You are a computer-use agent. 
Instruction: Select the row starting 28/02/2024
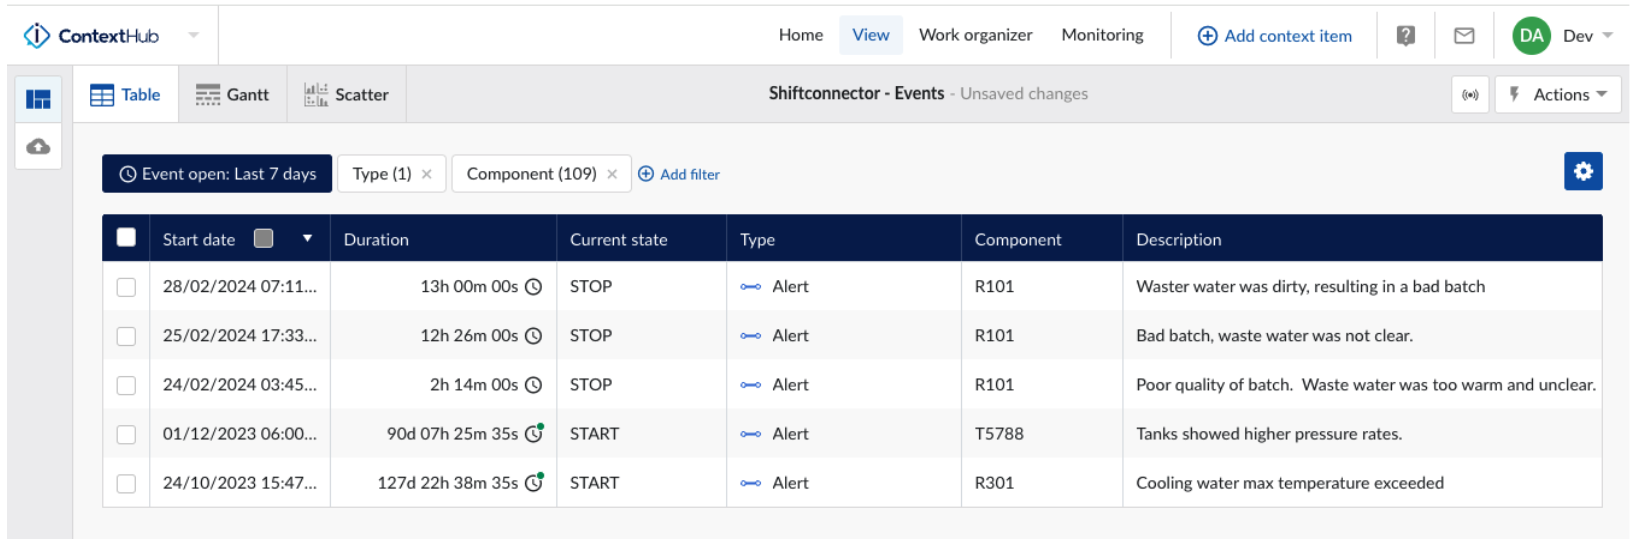click(x=126, y=287)
